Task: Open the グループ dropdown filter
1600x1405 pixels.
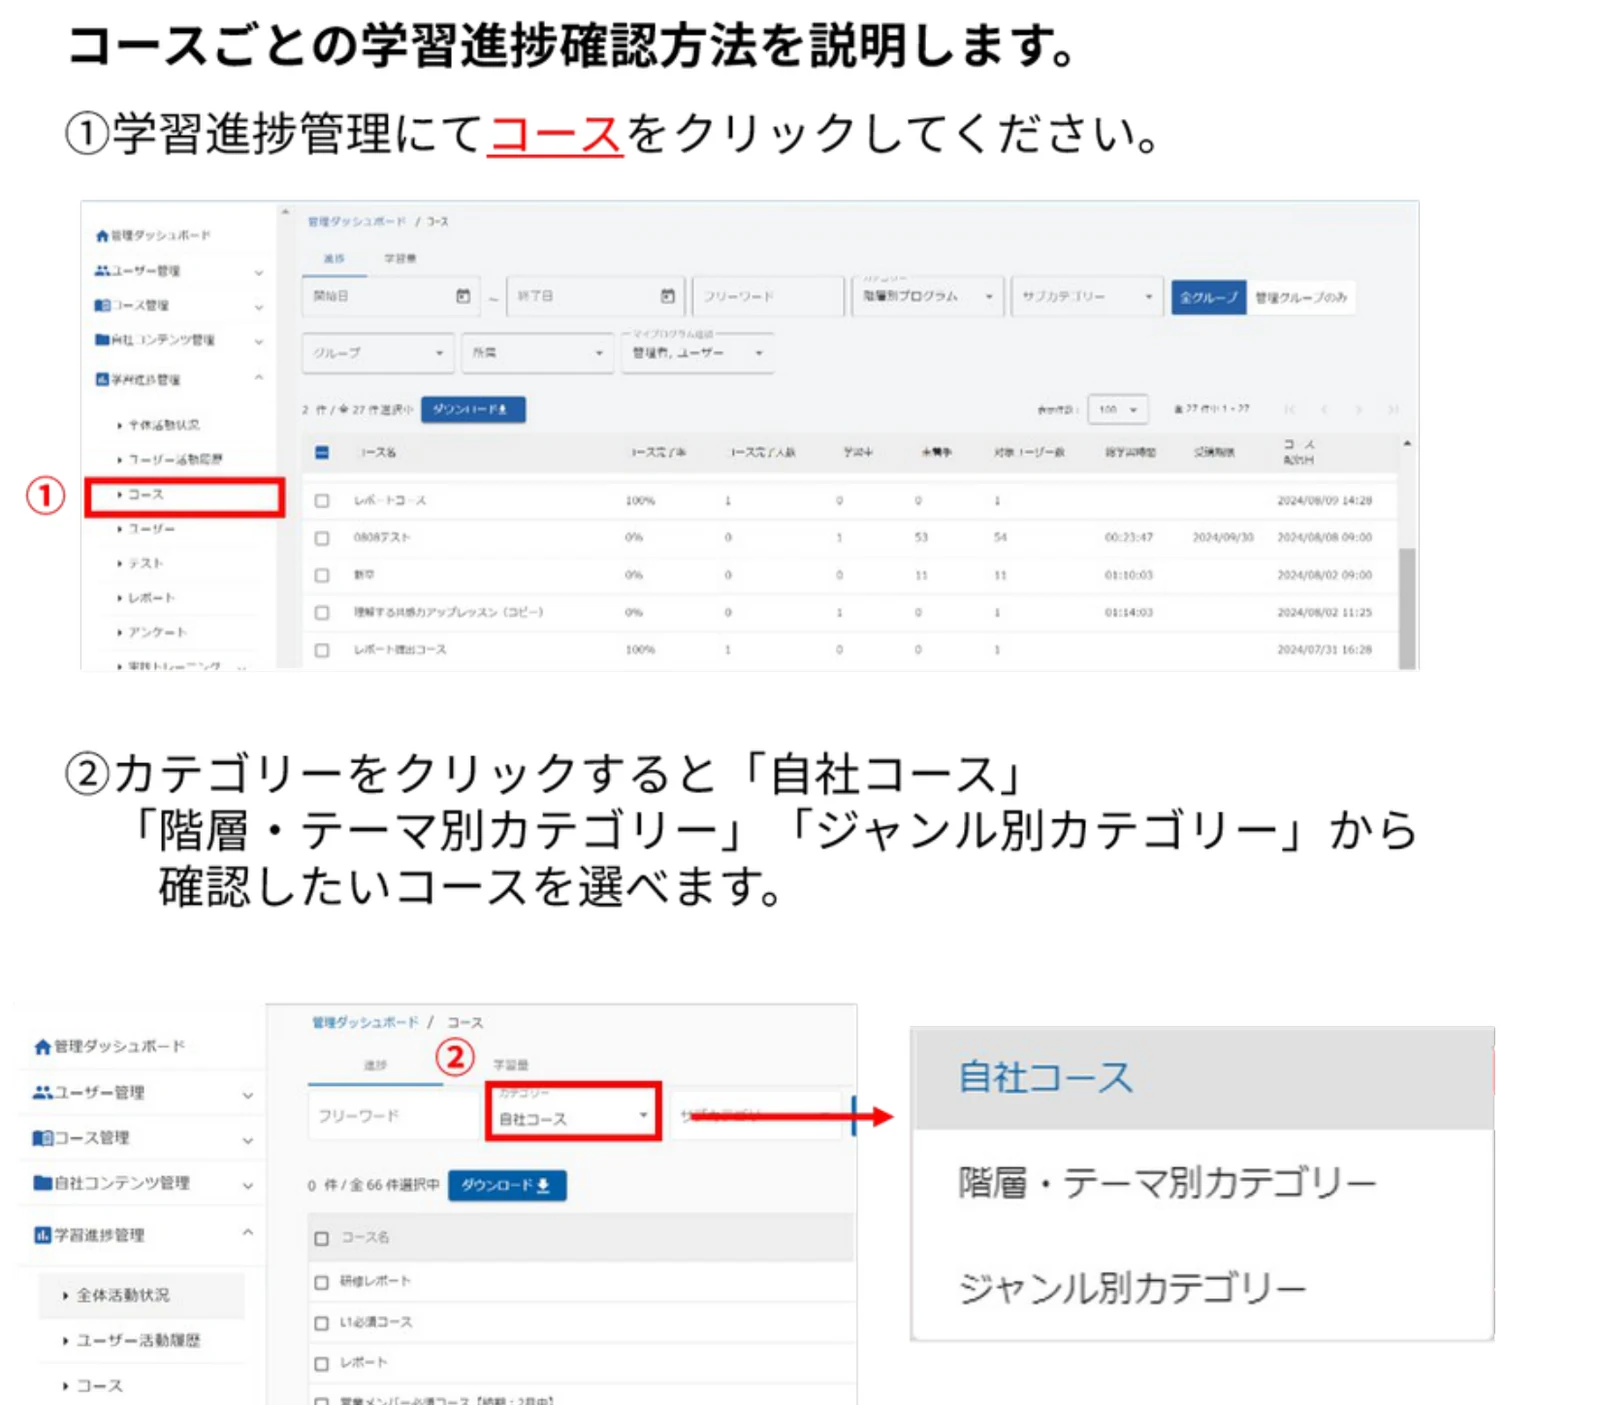Action: tap(377, 353)
